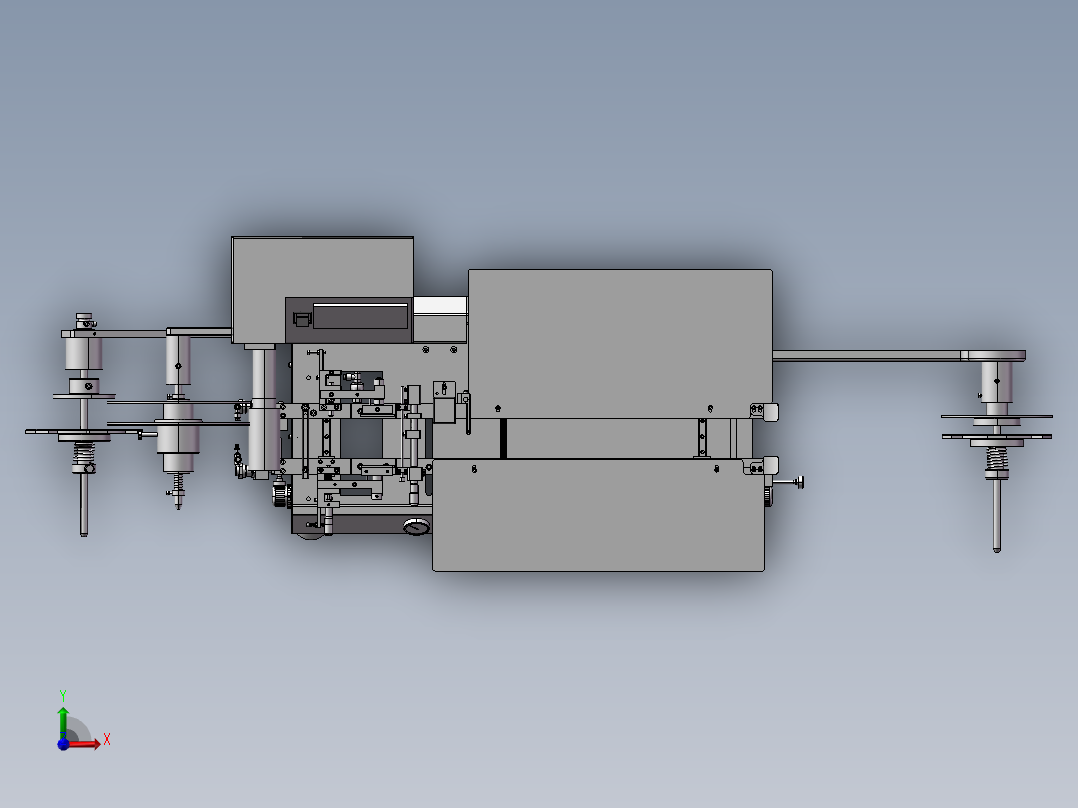Select the white block beside the control display
Screen dimensions: 1078x808
pos(440,306)
